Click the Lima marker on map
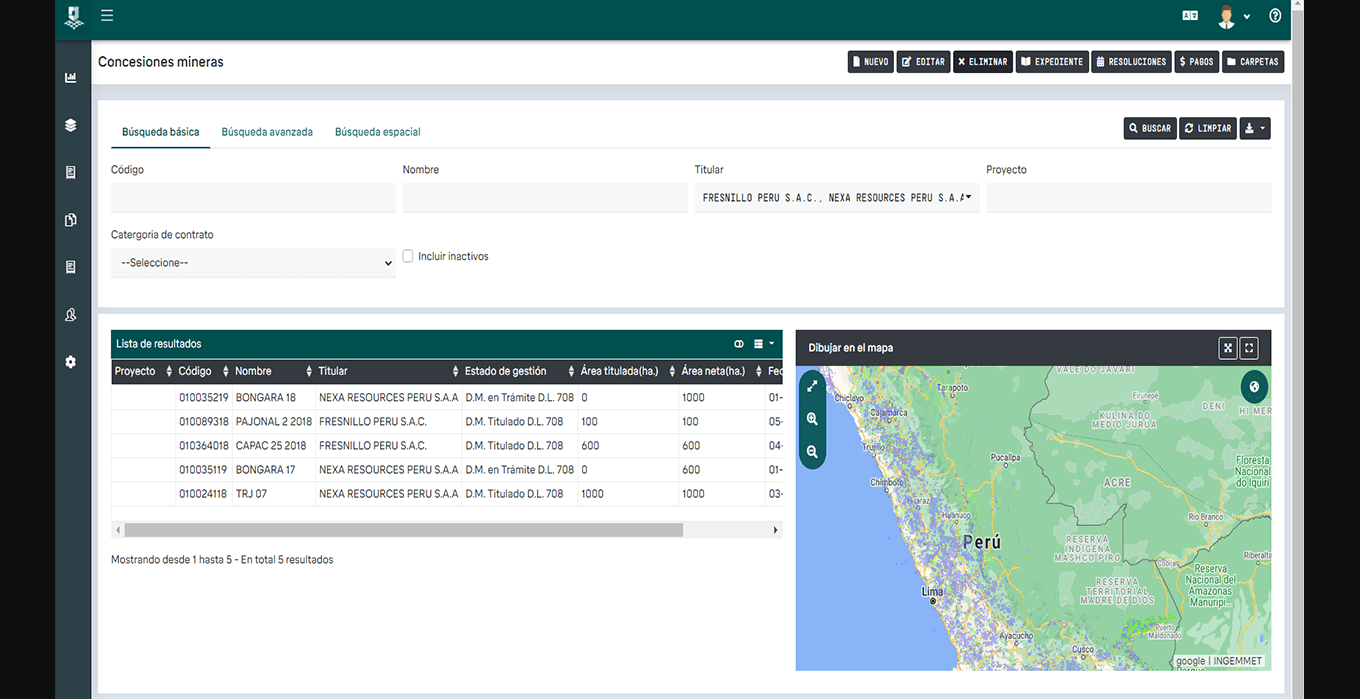The width and height of the screenshot is (1360, 699). 933,601
